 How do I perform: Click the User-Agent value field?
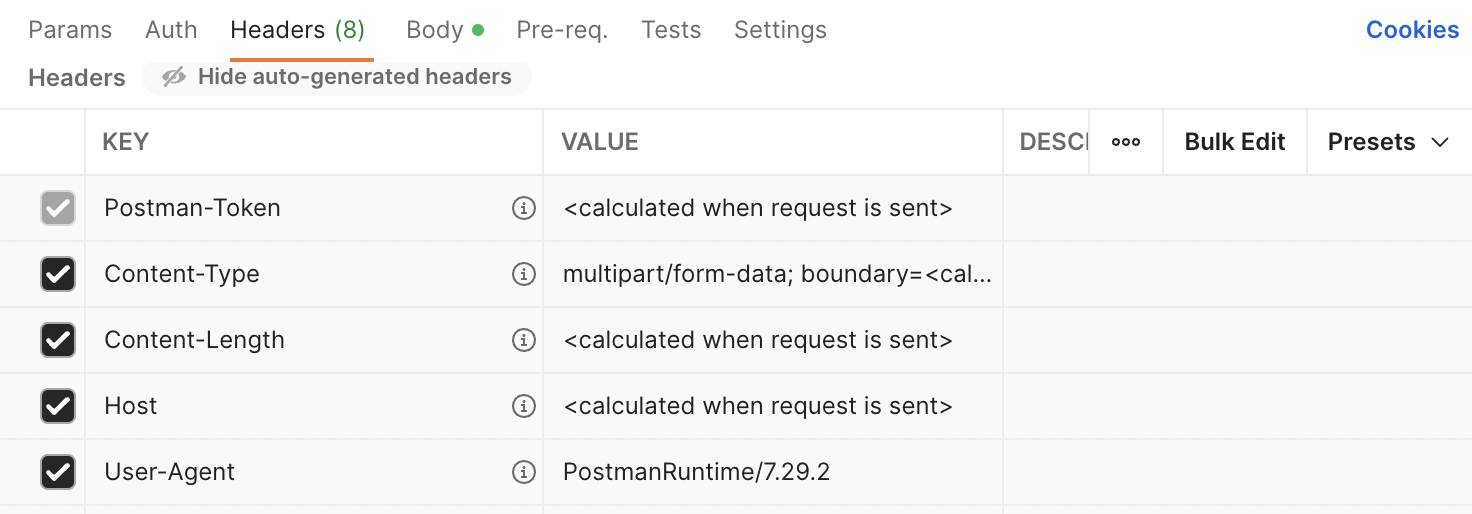(773, 472)
